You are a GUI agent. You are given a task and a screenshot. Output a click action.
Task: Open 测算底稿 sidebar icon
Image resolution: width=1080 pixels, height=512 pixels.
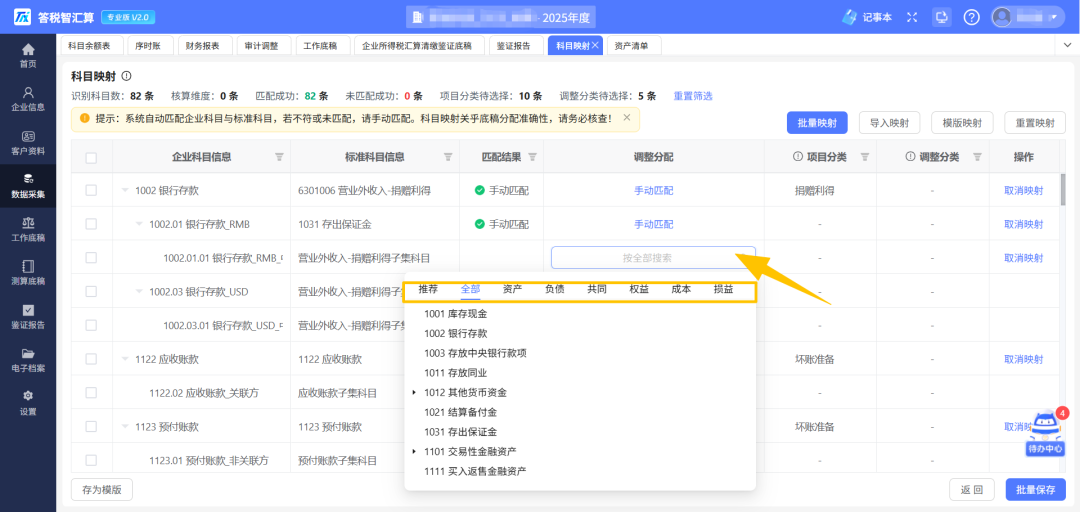28,267
